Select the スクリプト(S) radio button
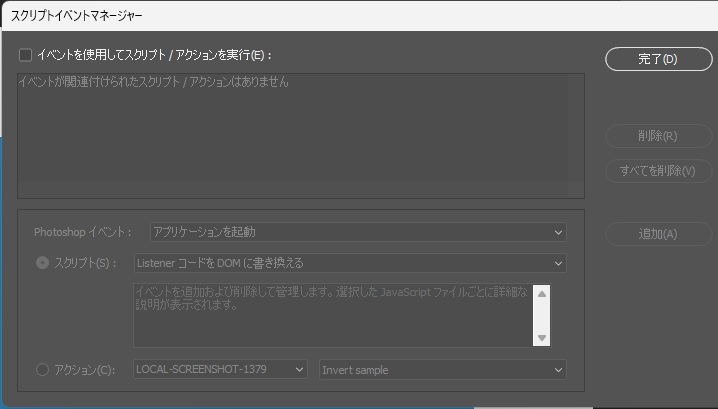This screenshot has height=409, width=718. (x=43, y=263)
